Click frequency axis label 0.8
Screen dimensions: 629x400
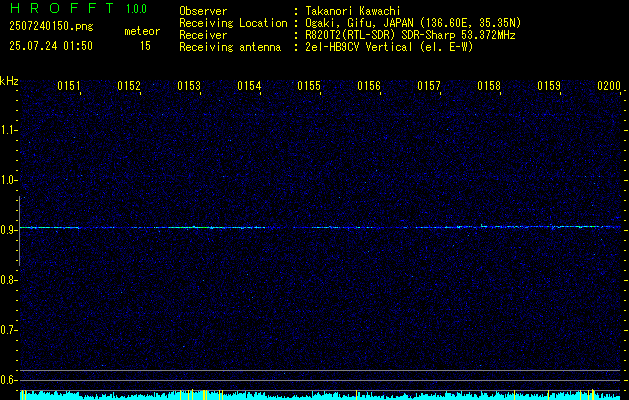point(8,280)
